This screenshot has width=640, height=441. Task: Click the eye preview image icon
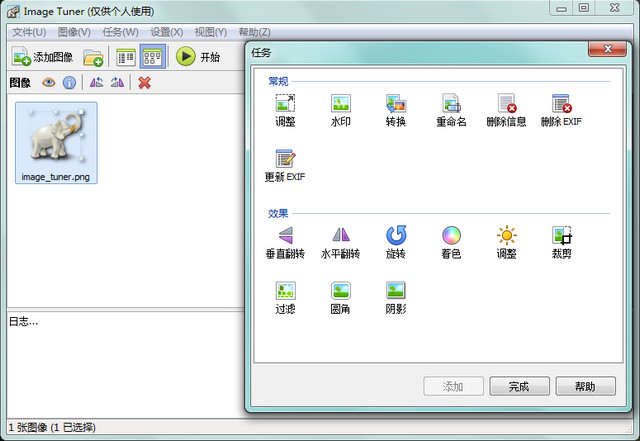click(x=49, y=83)
